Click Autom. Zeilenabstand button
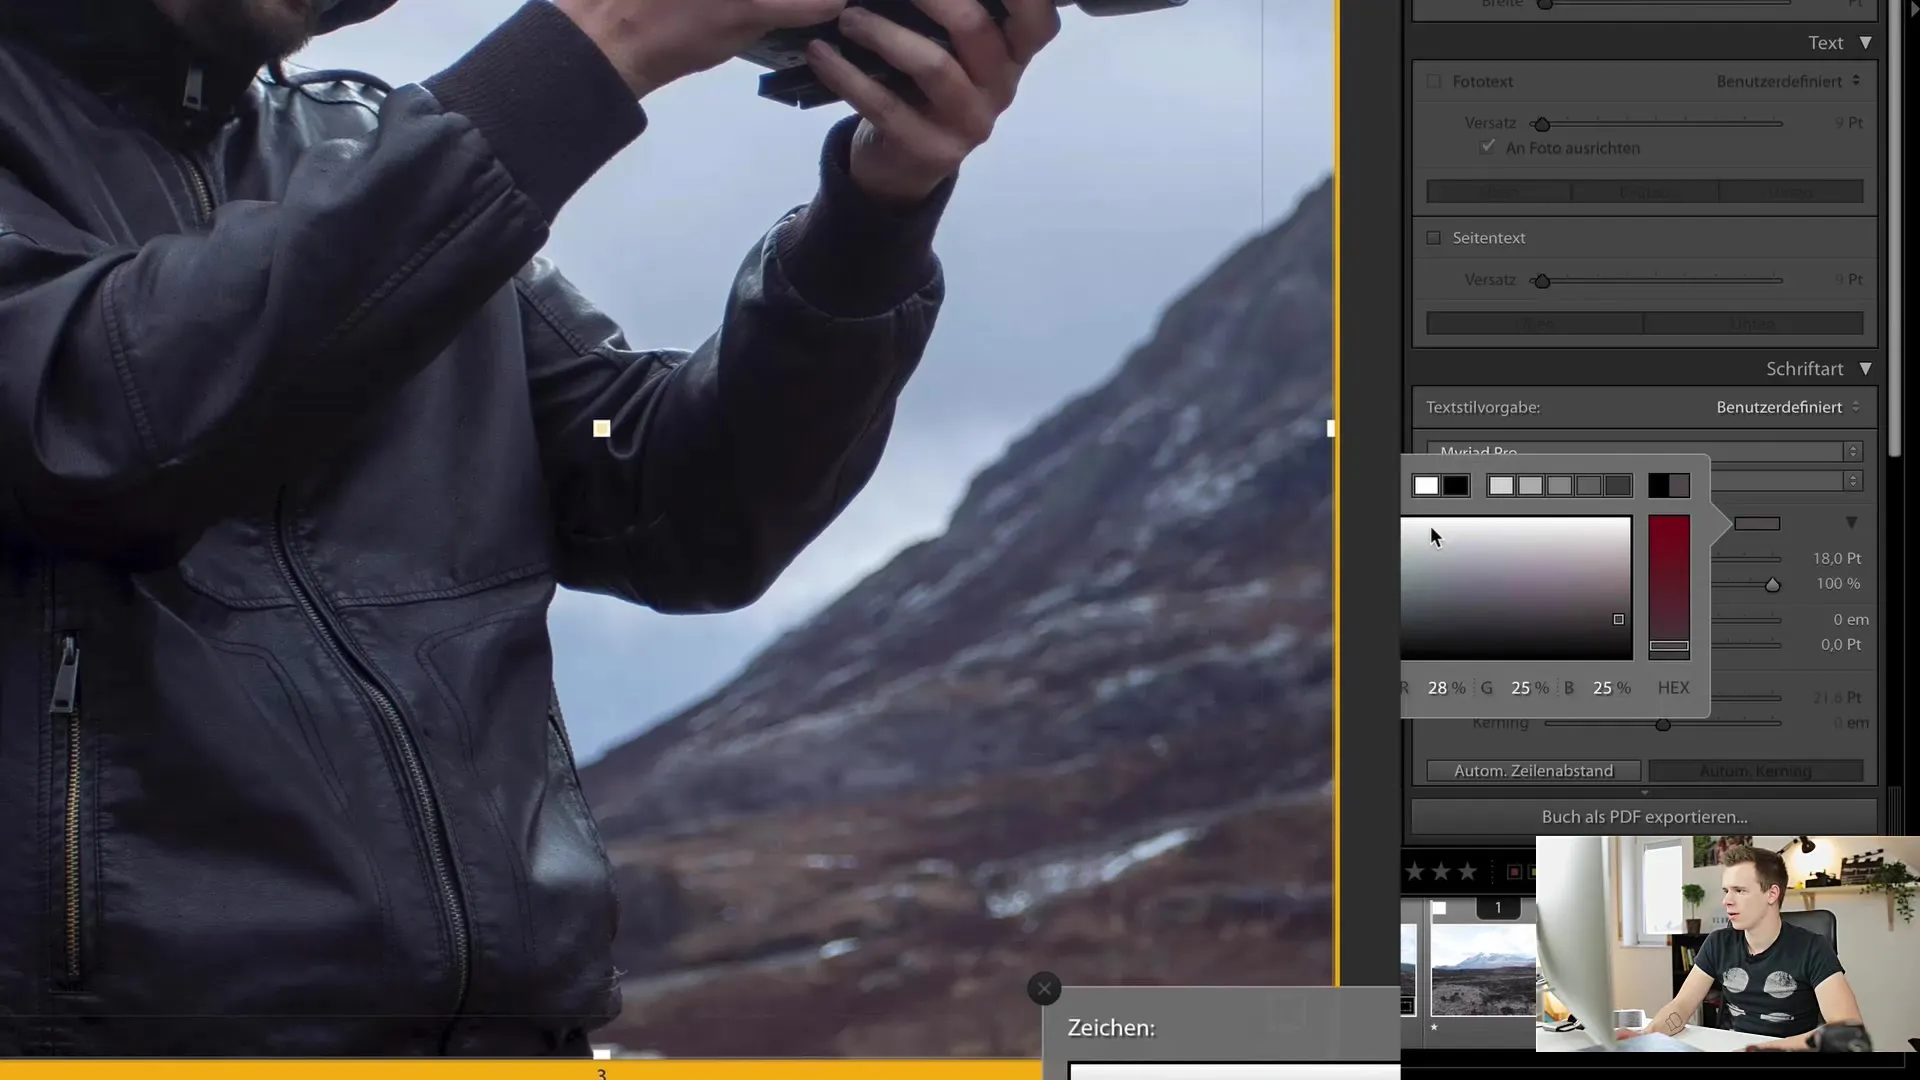 click(x=1532, y=769)
